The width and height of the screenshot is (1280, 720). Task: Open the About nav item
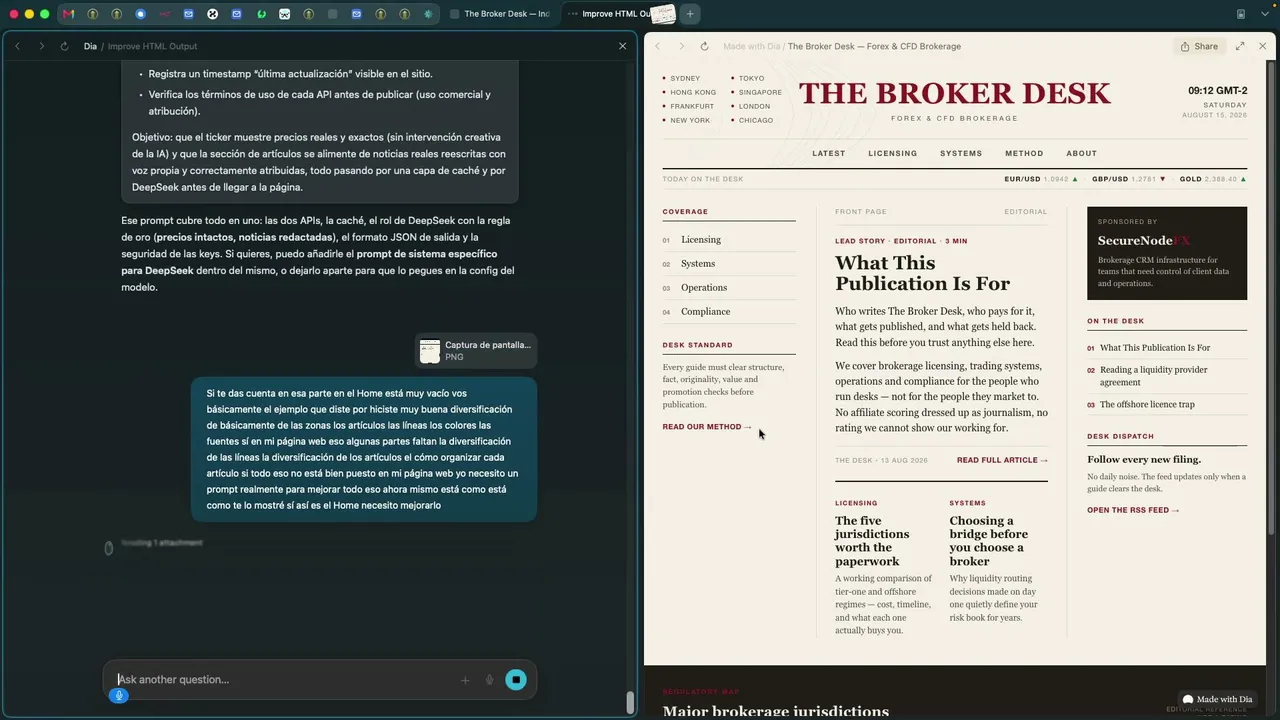pos(1082,154)
